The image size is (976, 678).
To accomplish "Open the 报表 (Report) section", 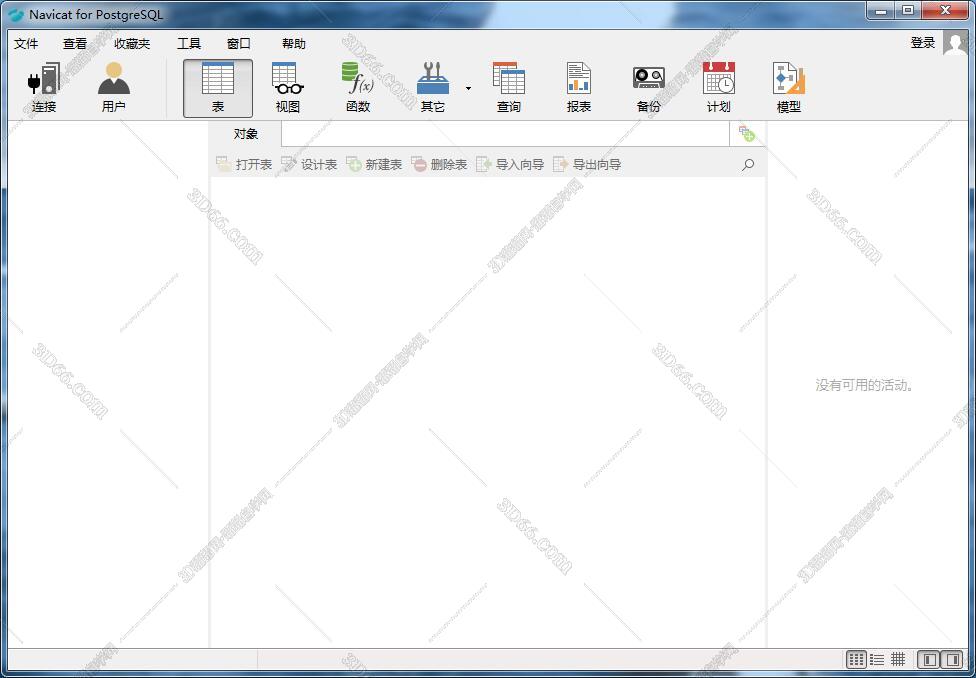I will [578, 87].
